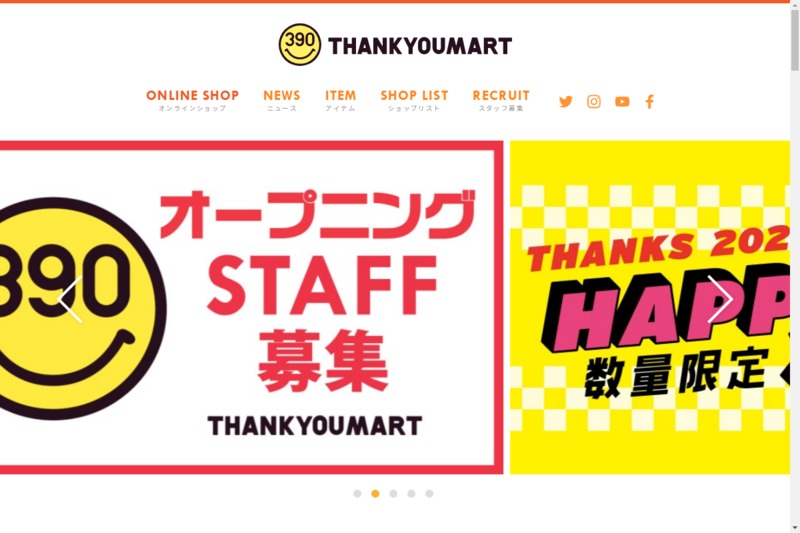Open the ONLINE SHOP menu item

pos(192,100)
